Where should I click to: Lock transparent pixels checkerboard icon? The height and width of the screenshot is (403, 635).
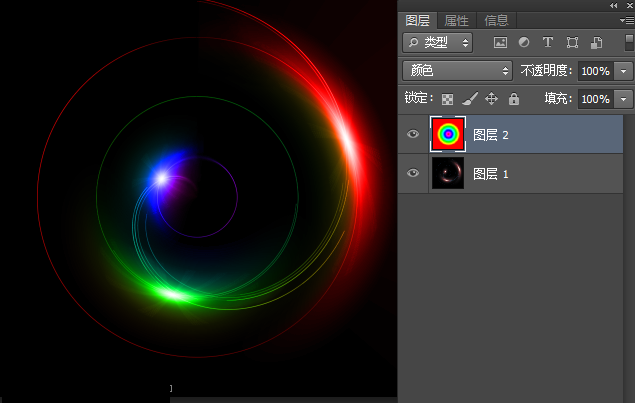pyautogui.click(x=447, y=99)
